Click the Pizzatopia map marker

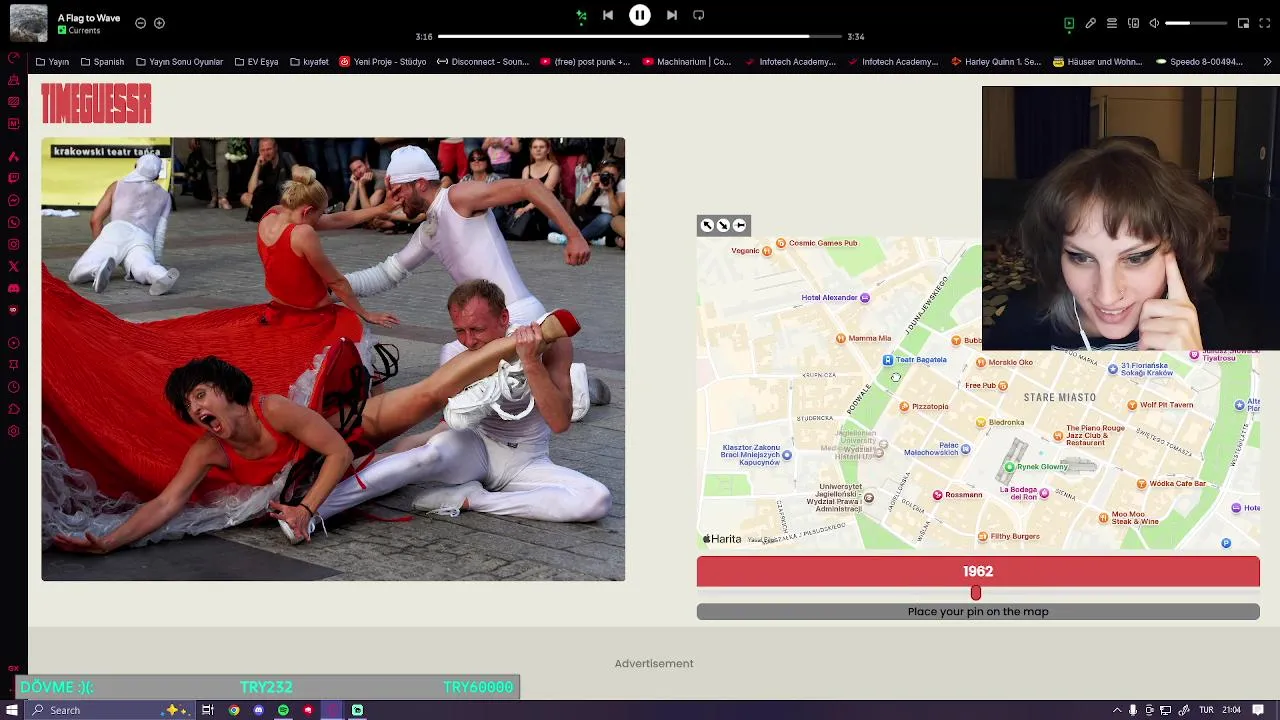905,407
